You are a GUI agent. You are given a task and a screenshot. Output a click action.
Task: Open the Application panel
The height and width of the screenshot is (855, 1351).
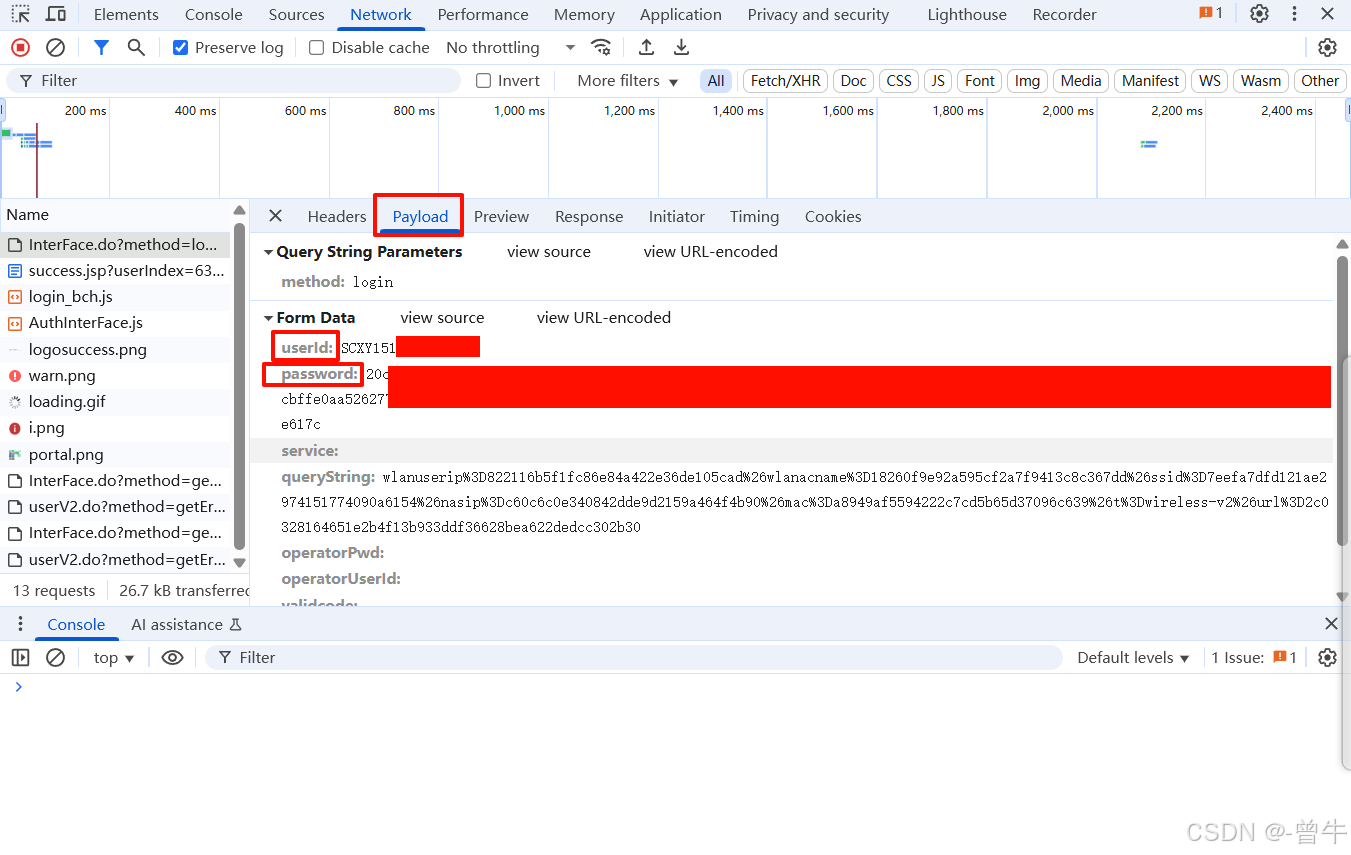point(680,14)
